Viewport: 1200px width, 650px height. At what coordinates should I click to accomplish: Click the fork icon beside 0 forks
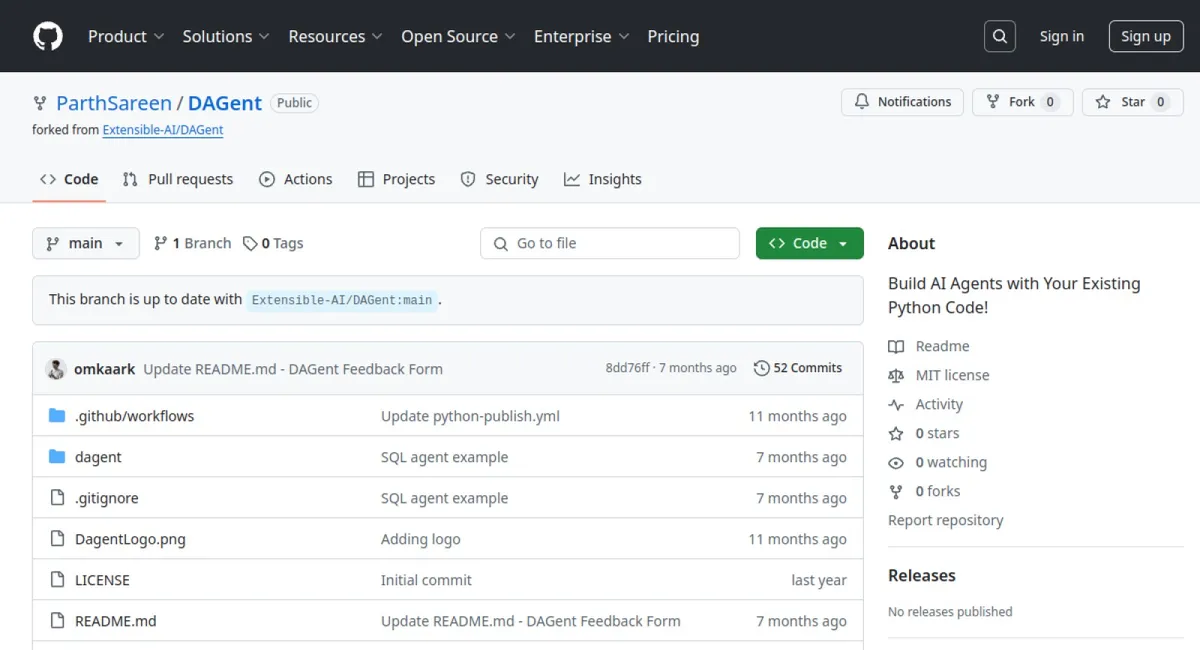[896, 491]
